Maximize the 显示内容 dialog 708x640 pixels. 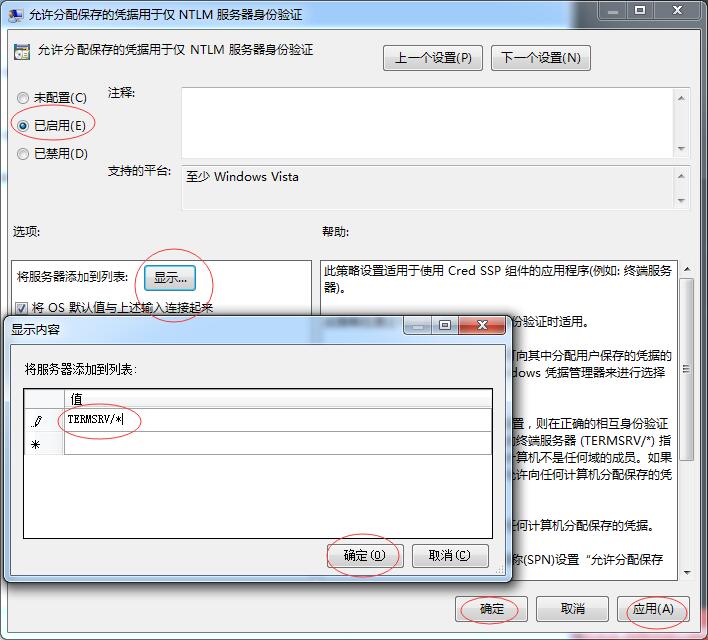(445, 325)
